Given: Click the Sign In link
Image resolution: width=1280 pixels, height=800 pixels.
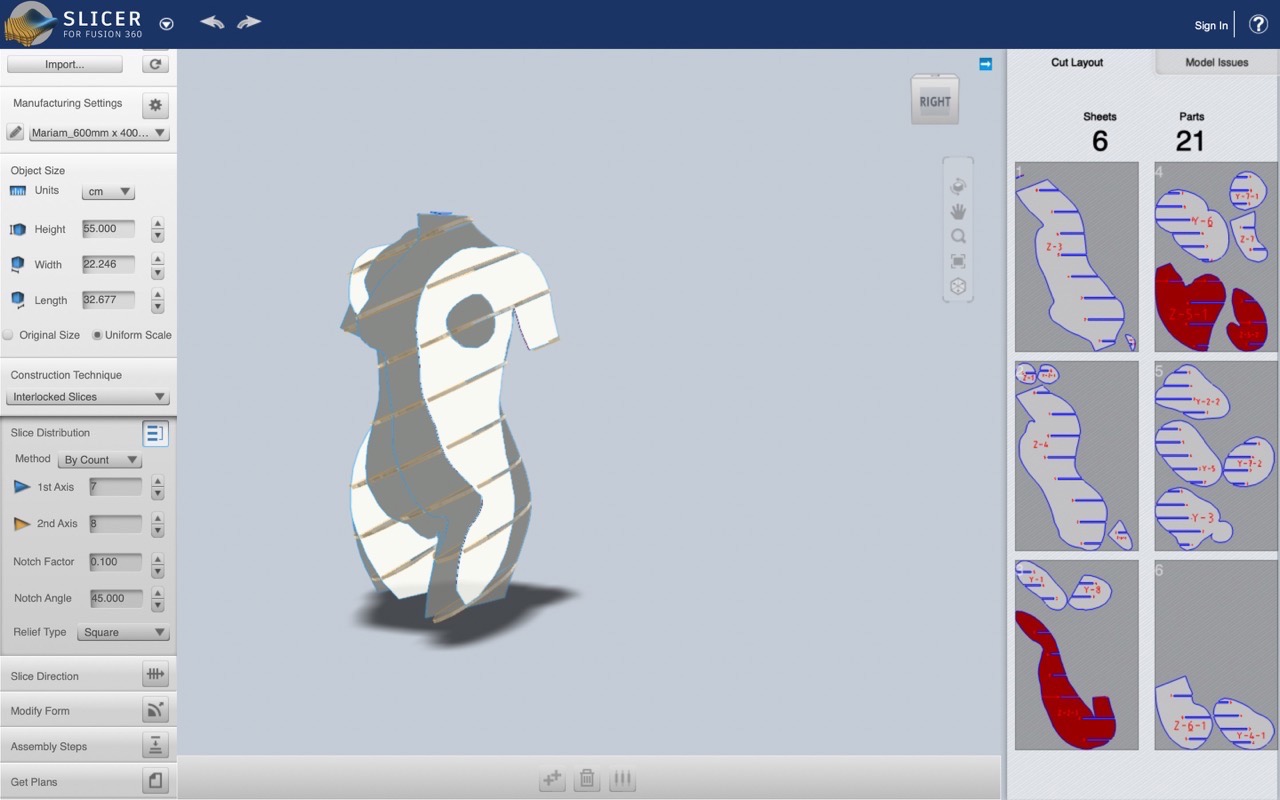Looking at the screenshot, I should pos(1210,25).
